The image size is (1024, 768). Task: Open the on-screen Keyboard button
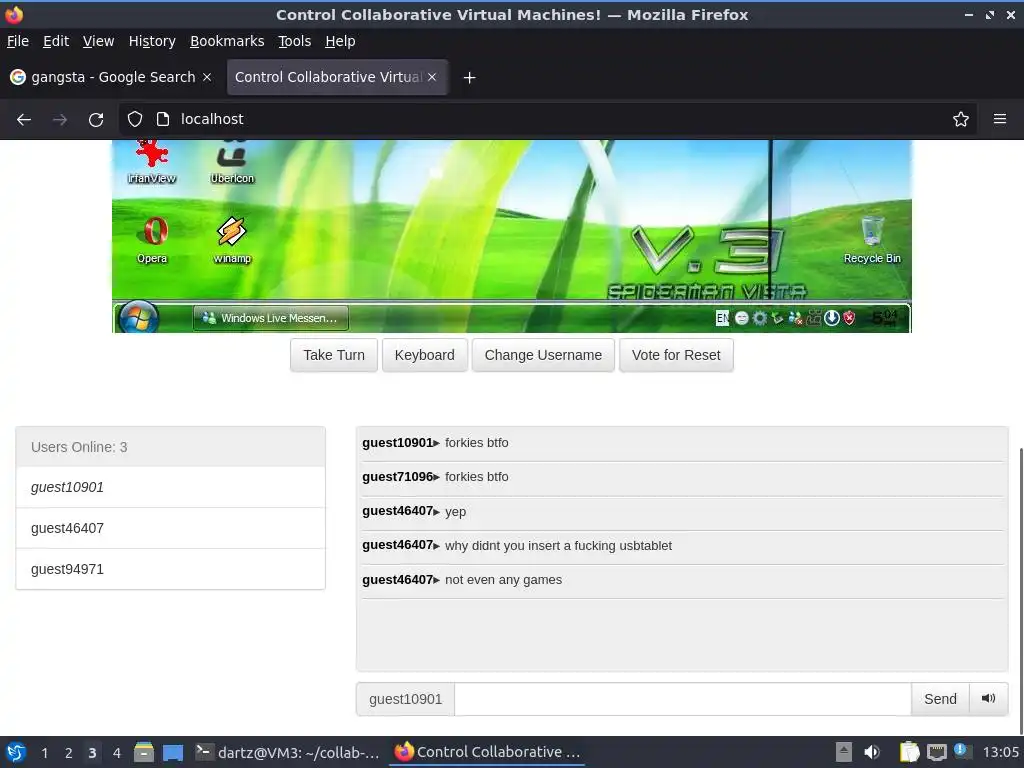424,355
